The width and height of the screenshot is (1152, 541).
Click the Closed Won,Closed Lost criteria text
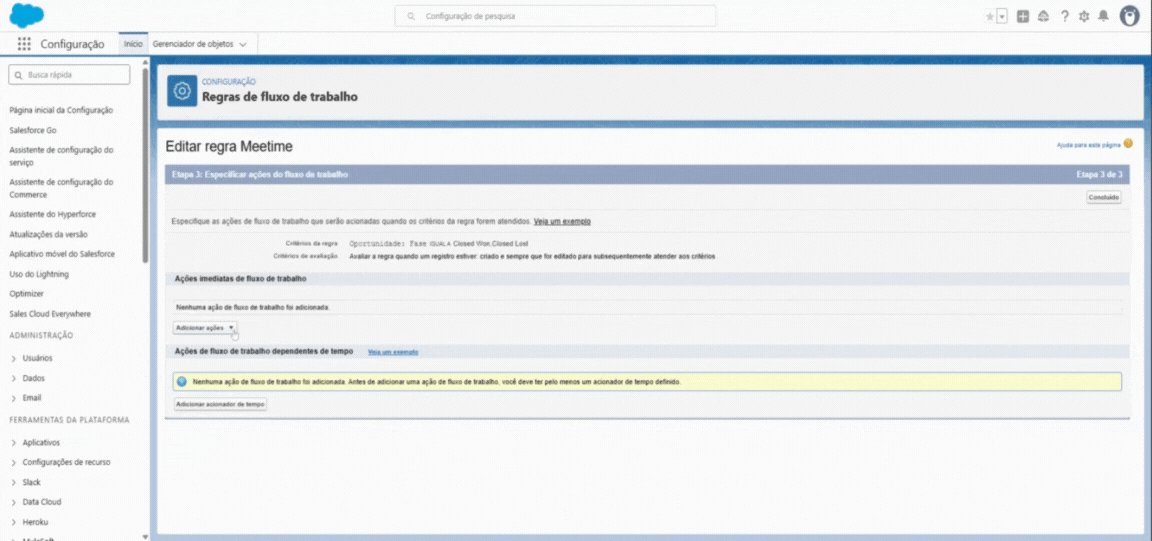(x=491, y=243)
